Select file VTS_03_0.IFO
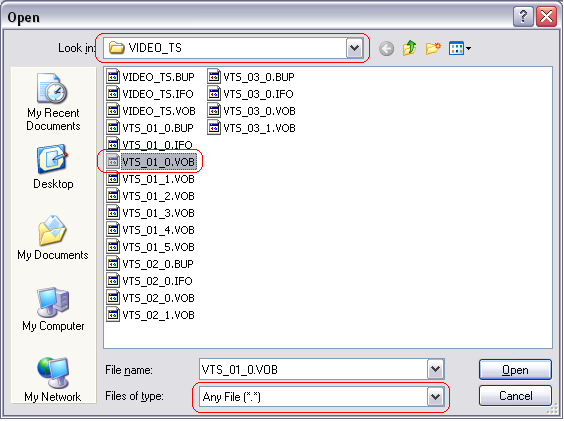 click(x=251, y=94)
